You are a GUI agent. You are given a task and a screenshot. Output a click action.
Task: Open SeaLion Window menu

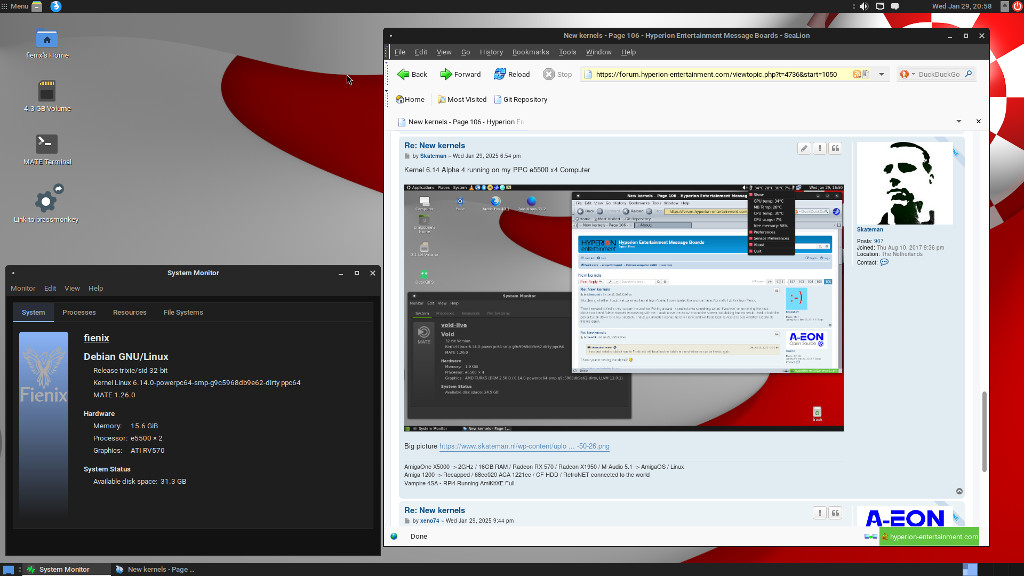tap(598, 52)
